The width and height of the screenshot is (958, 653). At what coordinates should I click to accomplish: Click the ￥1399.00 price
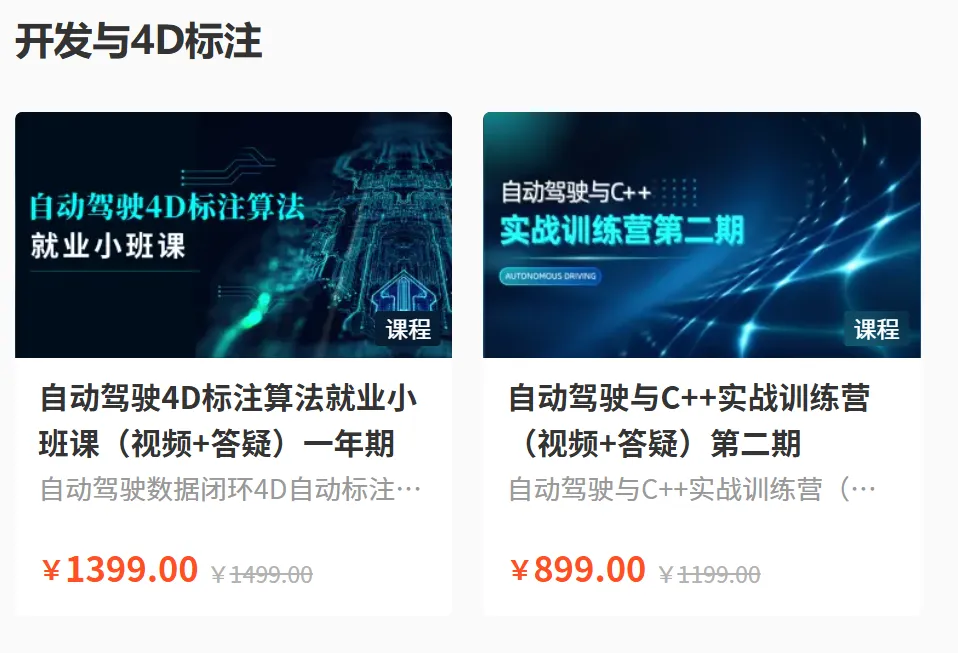[120, 569]
